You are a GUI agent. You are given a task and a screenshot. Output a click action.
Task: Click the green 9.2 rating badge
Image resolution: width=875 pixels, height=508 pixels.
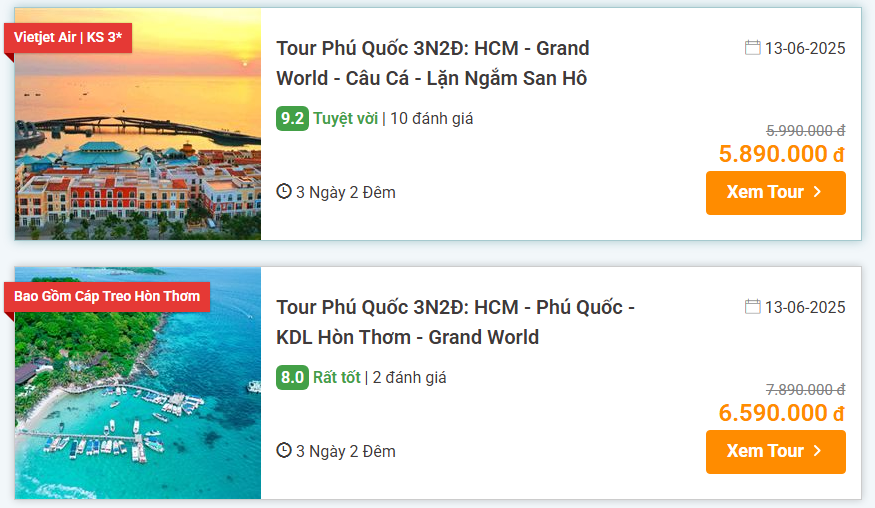(x=292, y=118)
